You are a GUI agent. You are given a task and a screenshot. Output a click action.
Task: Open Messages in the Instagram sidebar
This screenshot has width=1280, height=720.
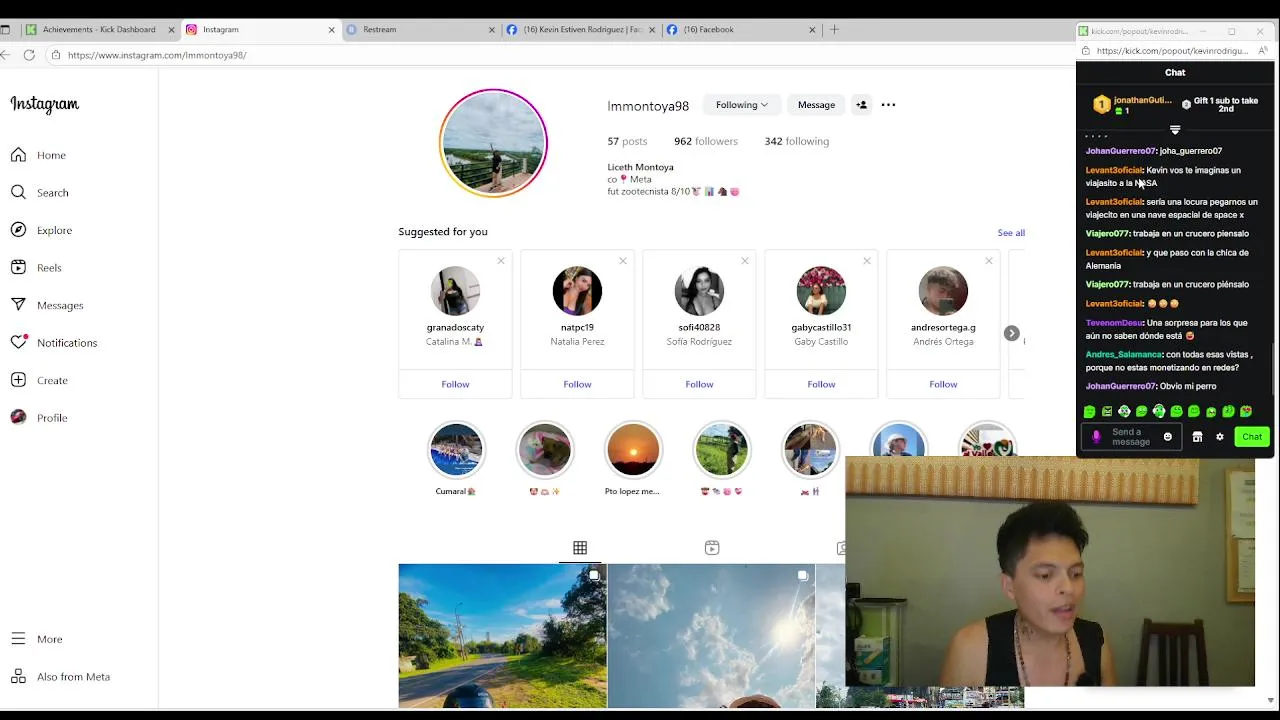point(47,305)
